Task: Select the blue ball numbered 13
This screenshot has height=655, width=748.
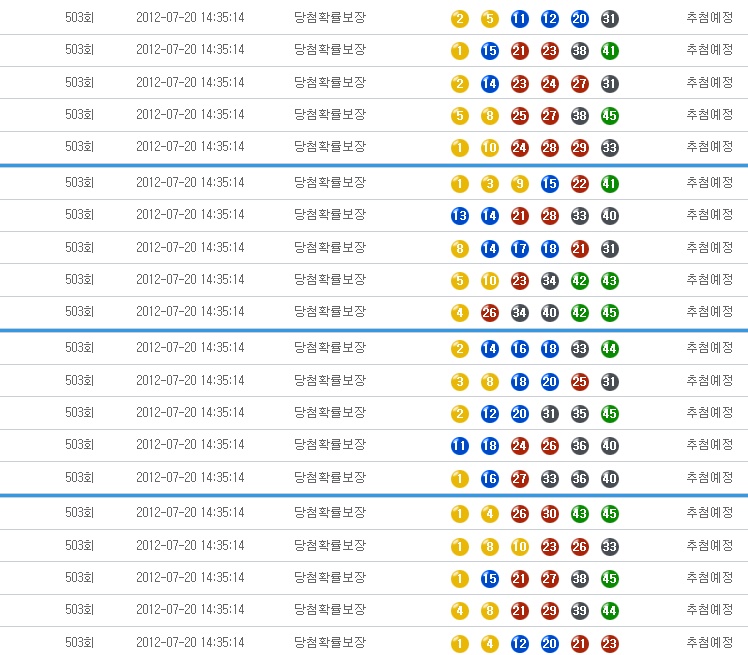Action: 459,216
